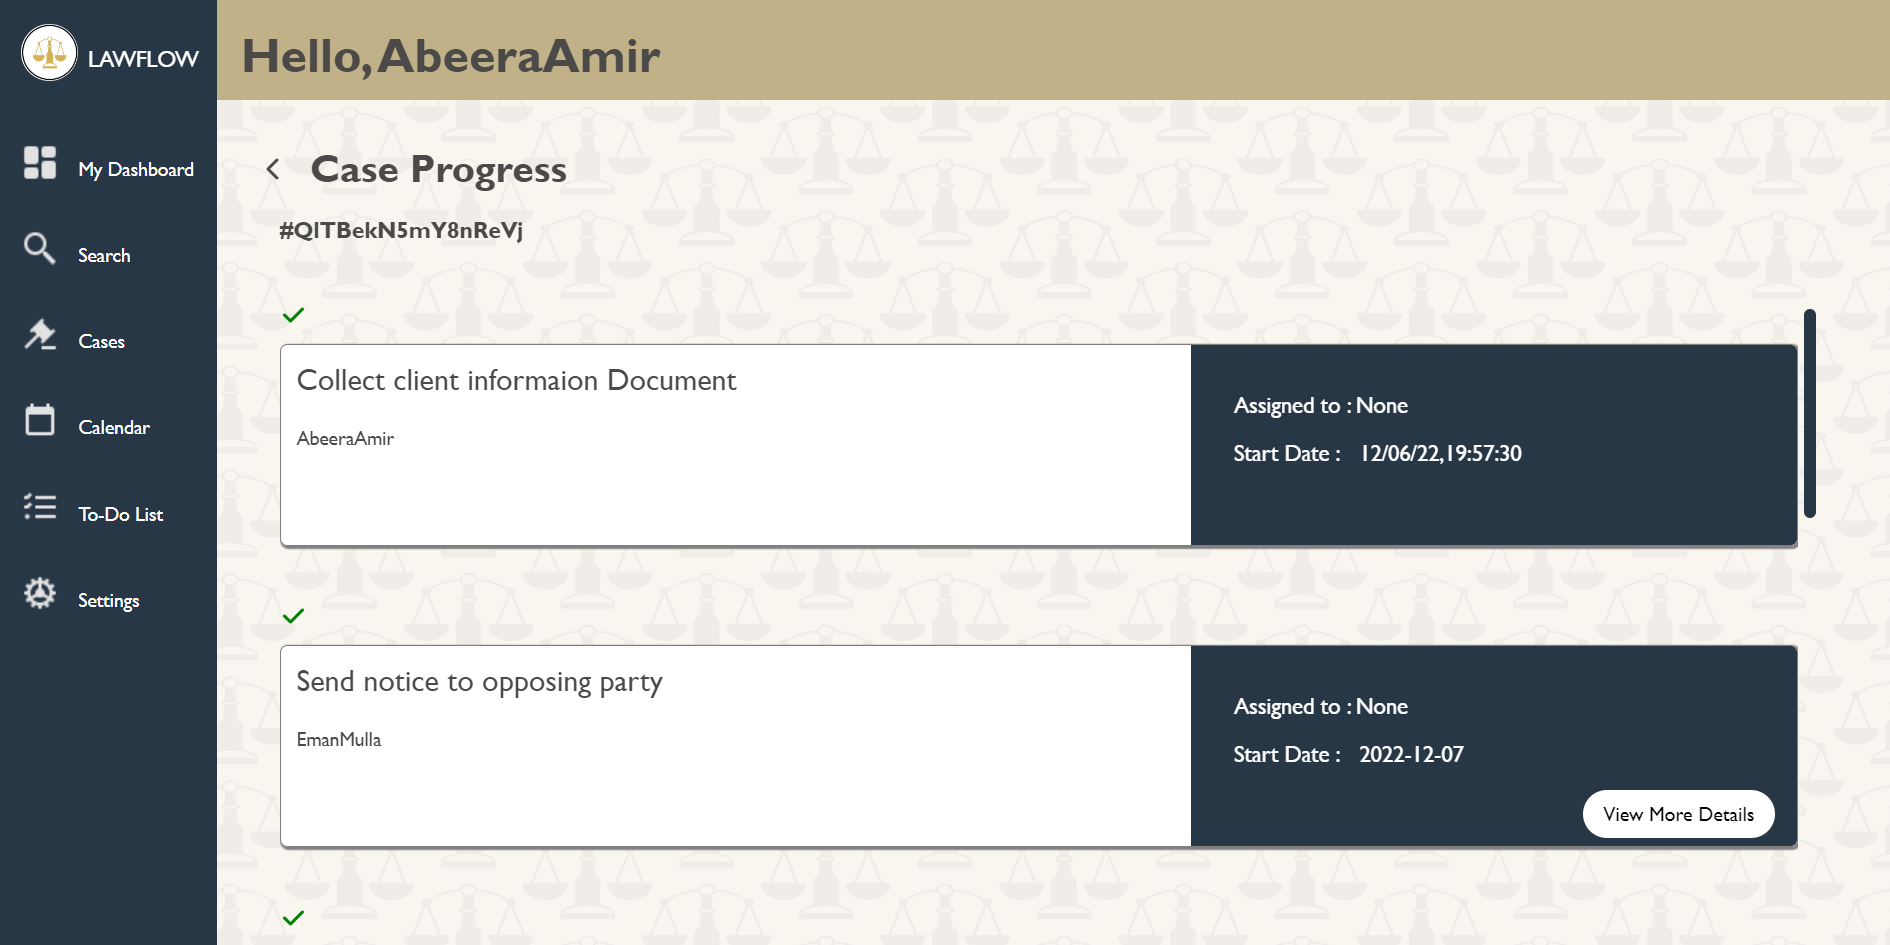Viewport: 1890px width, 945px height.
Task: Click the checkmark above Collect client informaion Document
Action: (x=293, y=314)
